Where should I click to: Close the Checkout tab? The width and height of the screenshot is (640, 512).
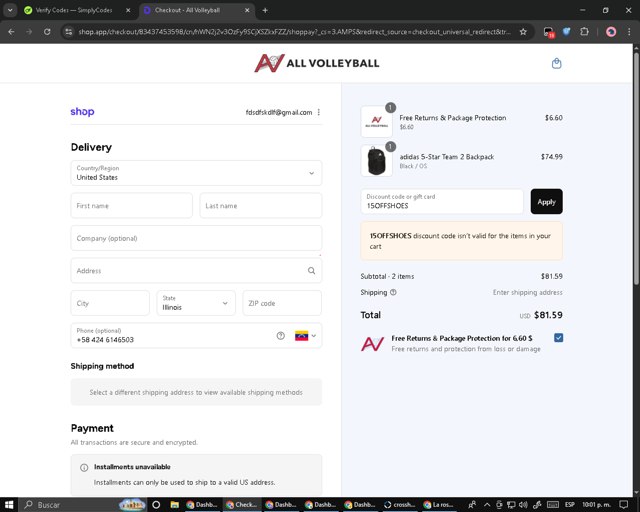coord(247,10)
